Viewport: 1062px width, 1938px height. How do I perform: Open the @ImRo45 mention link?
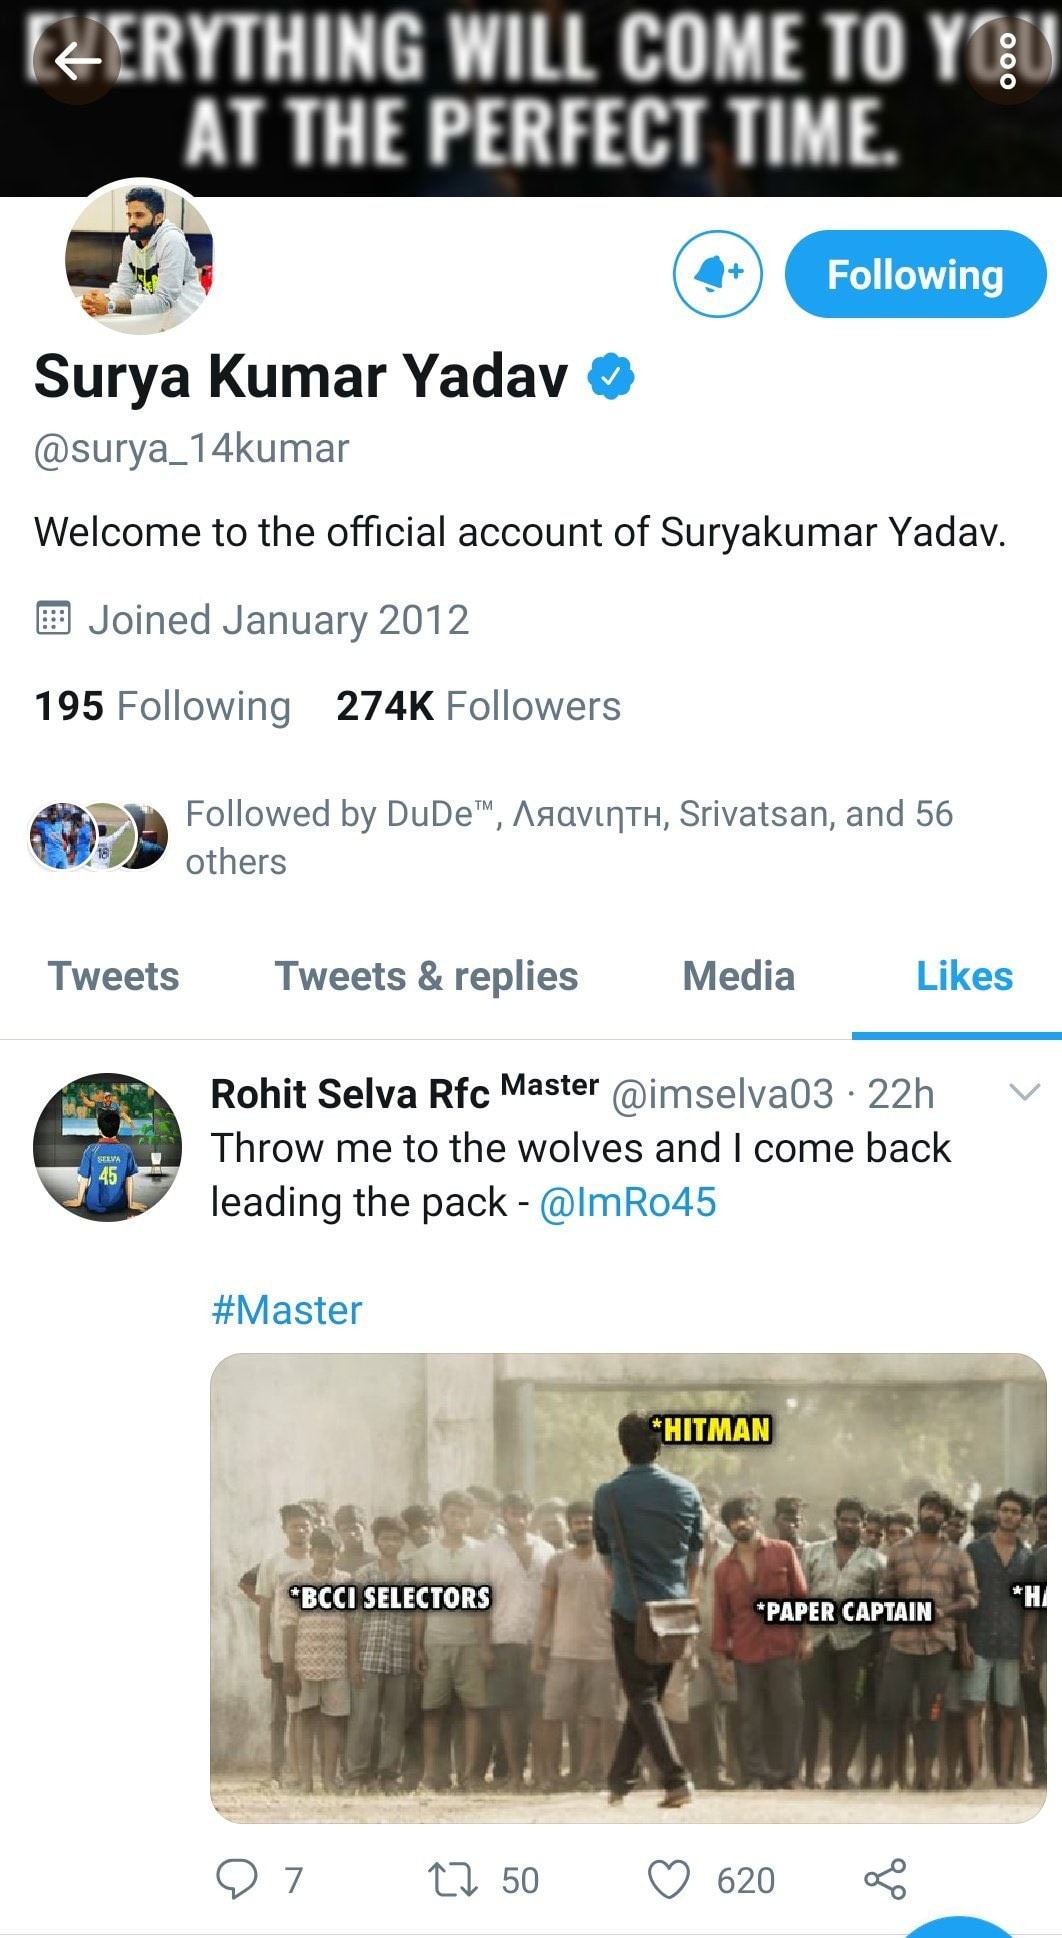(628, 1202)
